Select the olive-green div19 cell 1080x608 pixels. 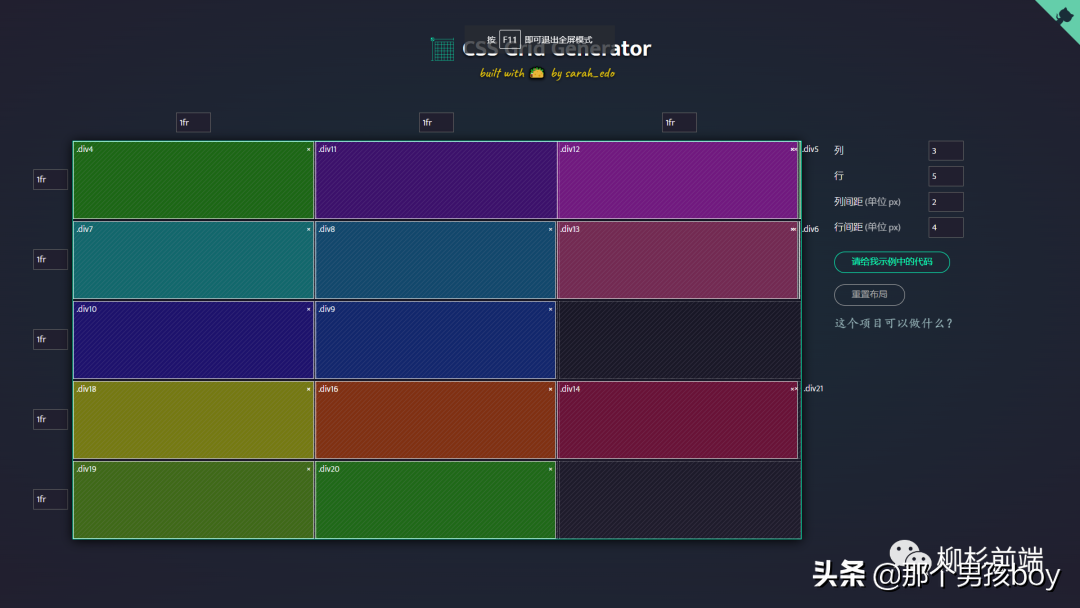[x=193, y=500]
